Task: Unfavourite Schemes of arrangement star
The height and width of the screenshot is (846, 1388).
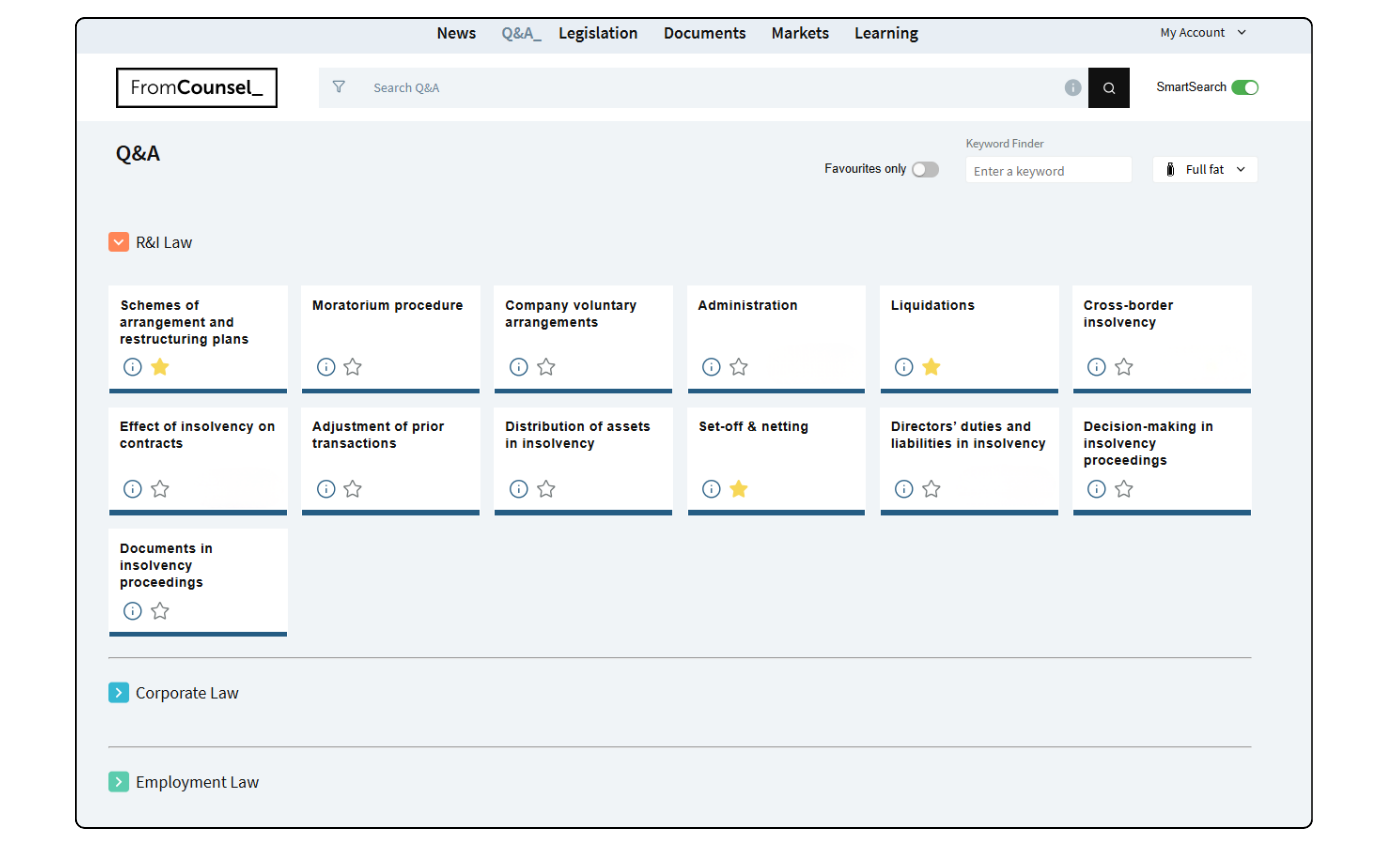Action: (160, 367)
